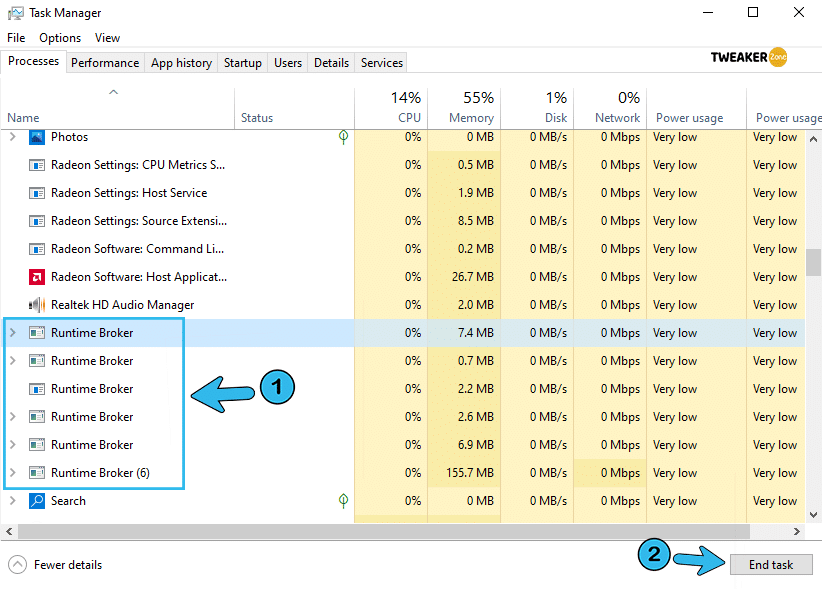This screenshot has width=822, height=589.
Task: Click the red Radeon Software Host Application icon
Action: 37,277
